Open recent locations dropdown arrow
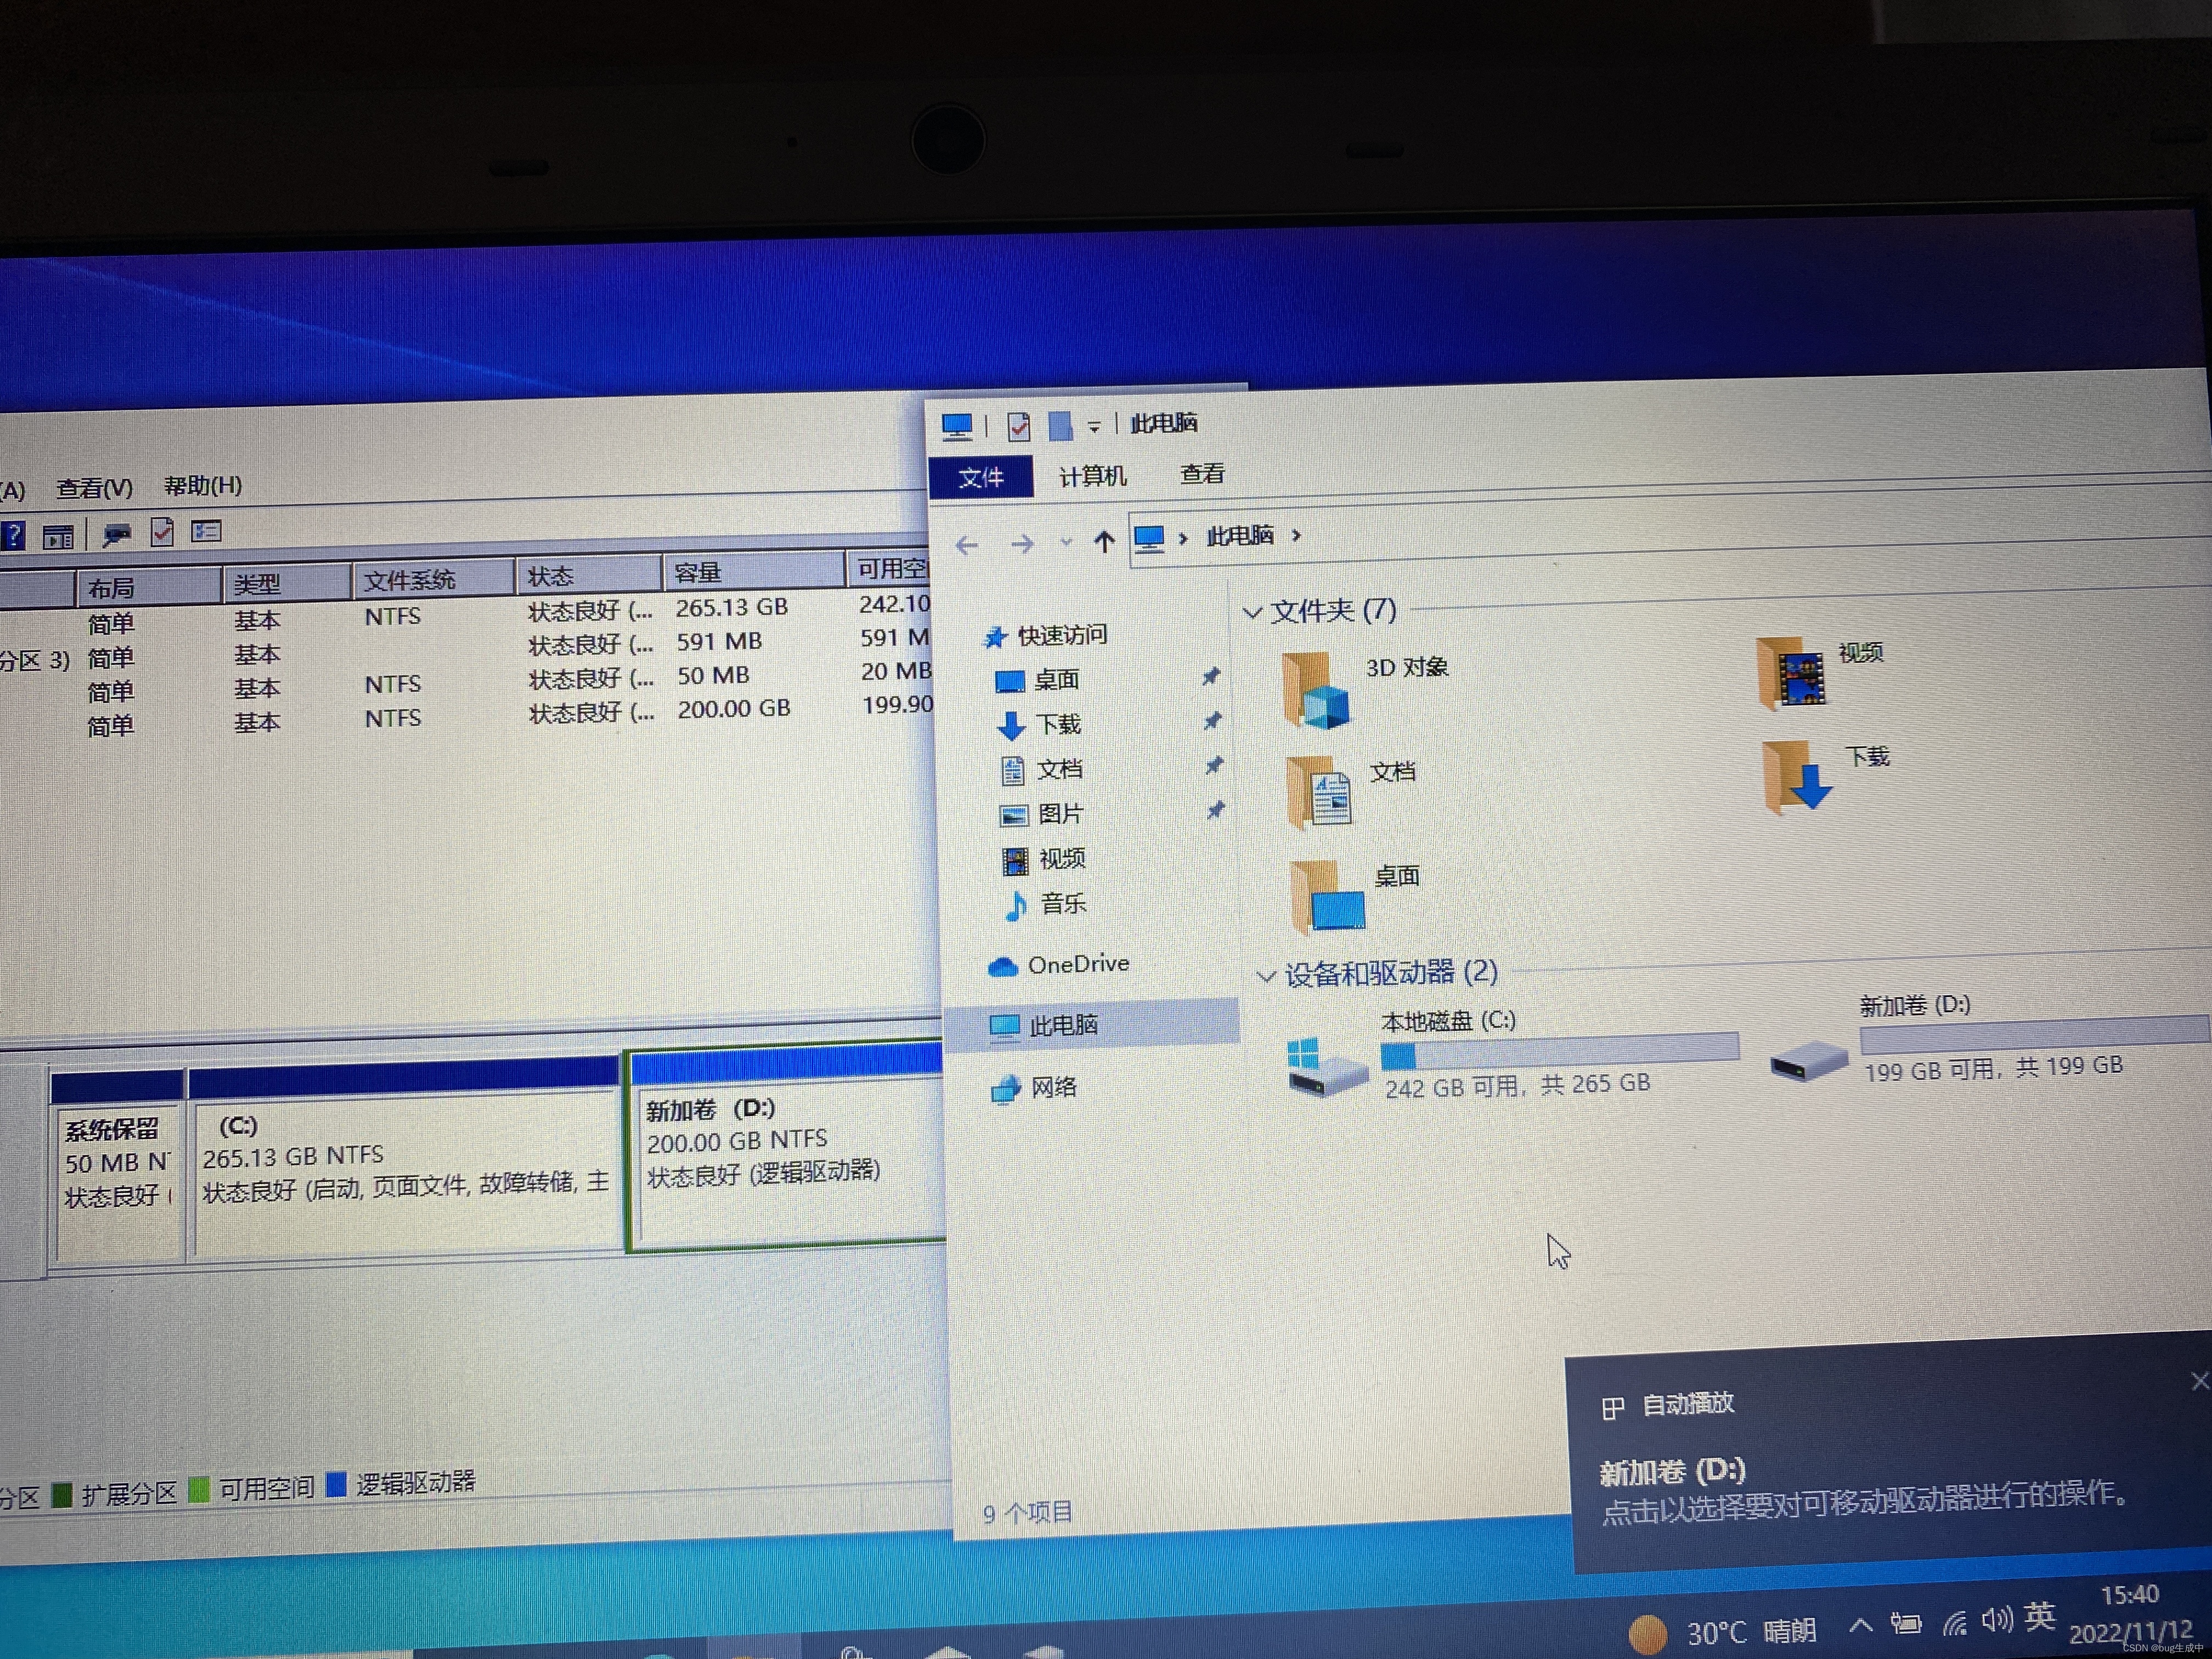This screenshot has height=1659, width=2212. click(x=1066, y=543)
